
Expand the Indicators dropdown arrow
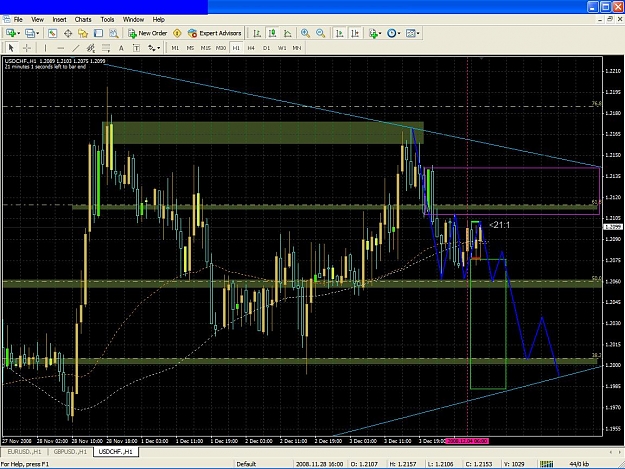pyautogui.click(x=380, y=33)
